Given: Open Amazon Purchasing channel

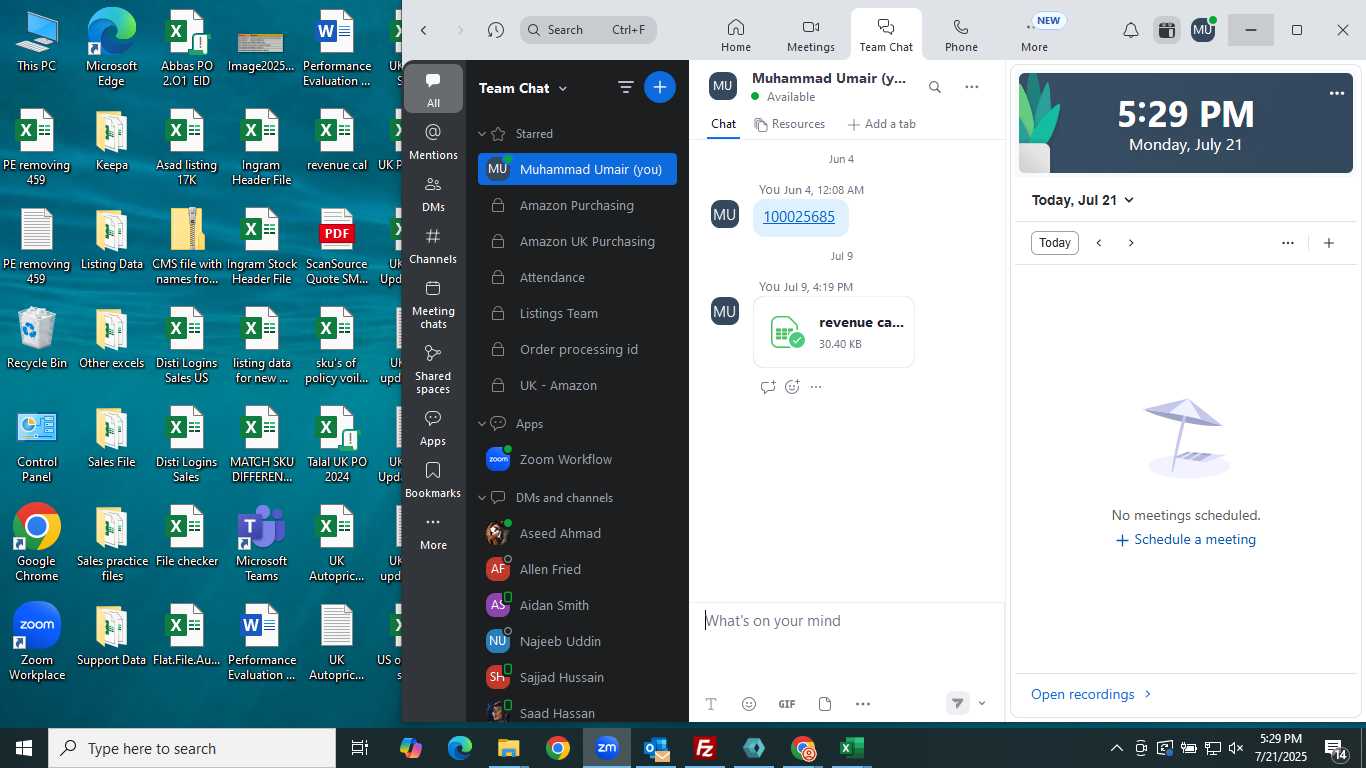Looking at the screenshot, I should pyautogui.click(x=577, y=205).
